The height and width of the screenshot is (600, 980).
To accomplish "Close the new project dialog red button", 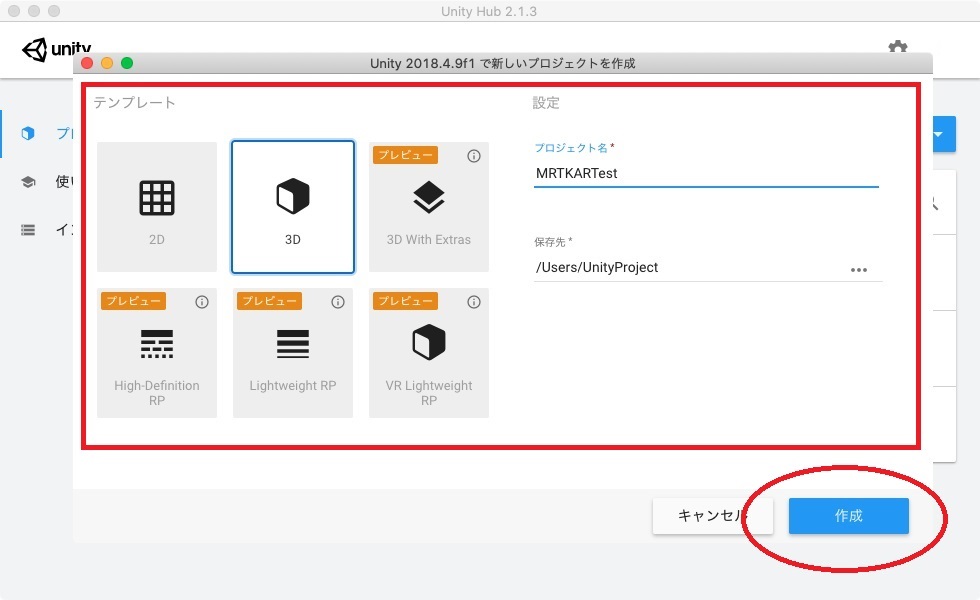I will [x=87, y=63].
